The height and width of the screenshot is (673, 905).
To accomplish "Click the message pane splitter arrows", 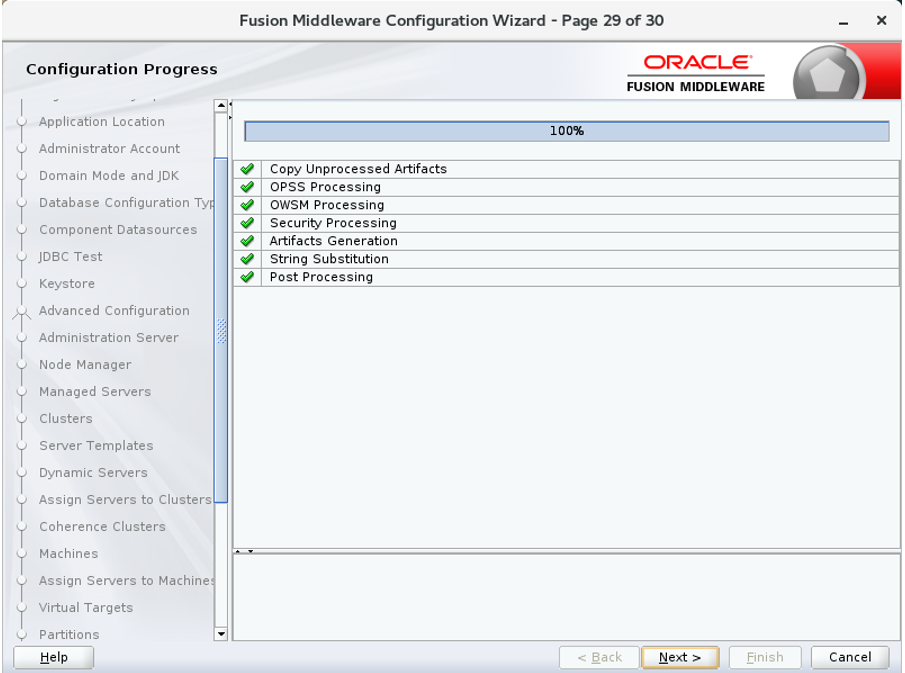I will [244, 552].
